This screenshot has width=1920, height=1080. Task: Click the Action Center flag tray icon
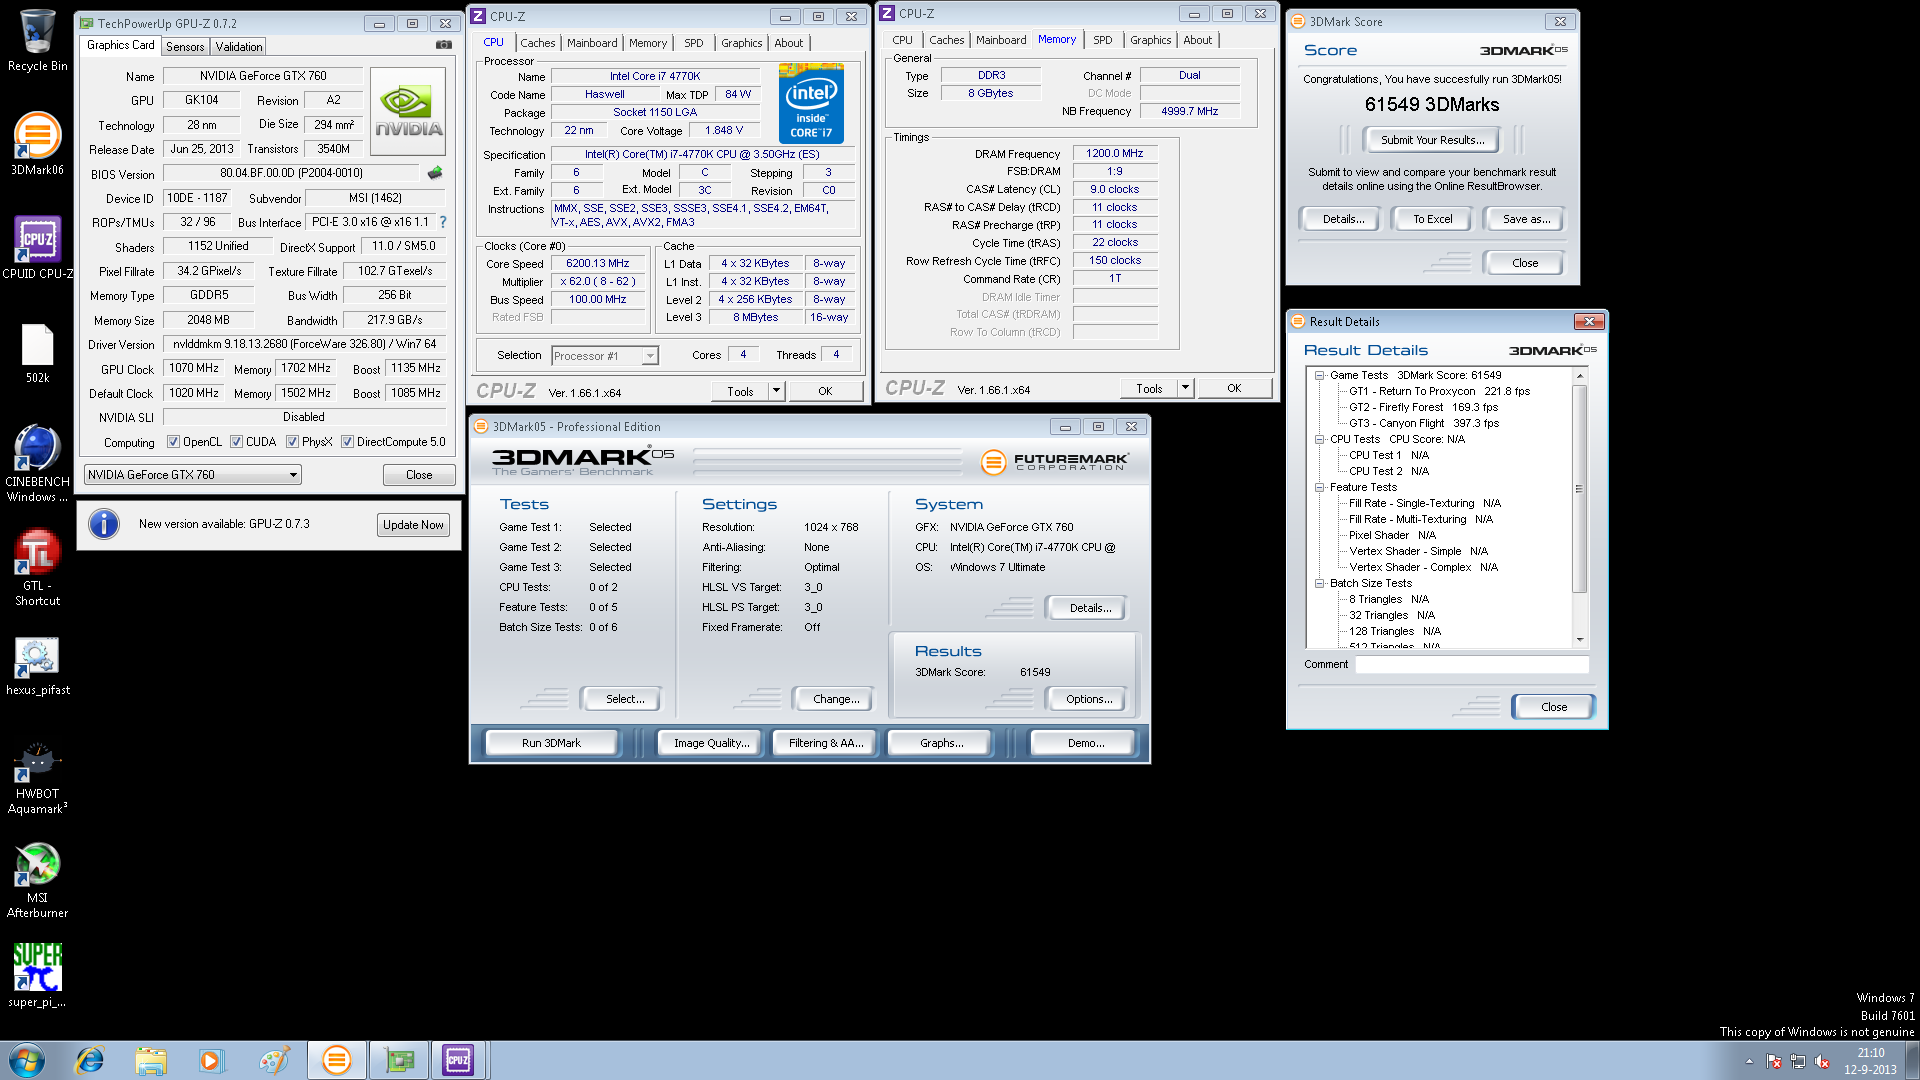click(1774, 1061)
